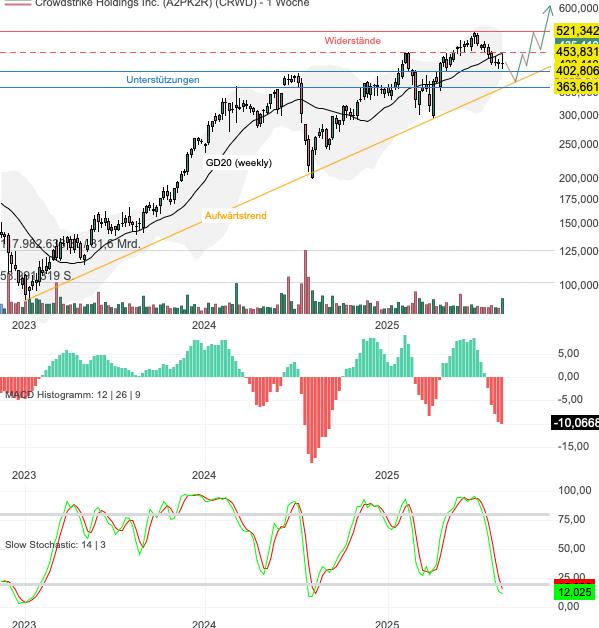Click the 300,000 price axis value

click(578, 115)
